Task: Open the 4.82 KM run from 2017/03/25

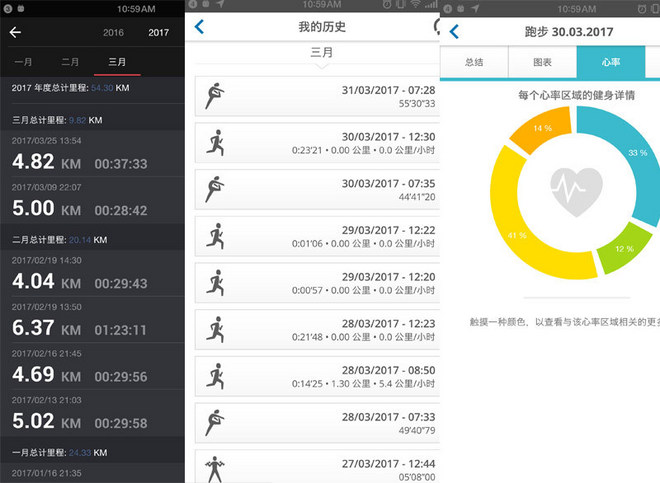Action: pos(92,154)
